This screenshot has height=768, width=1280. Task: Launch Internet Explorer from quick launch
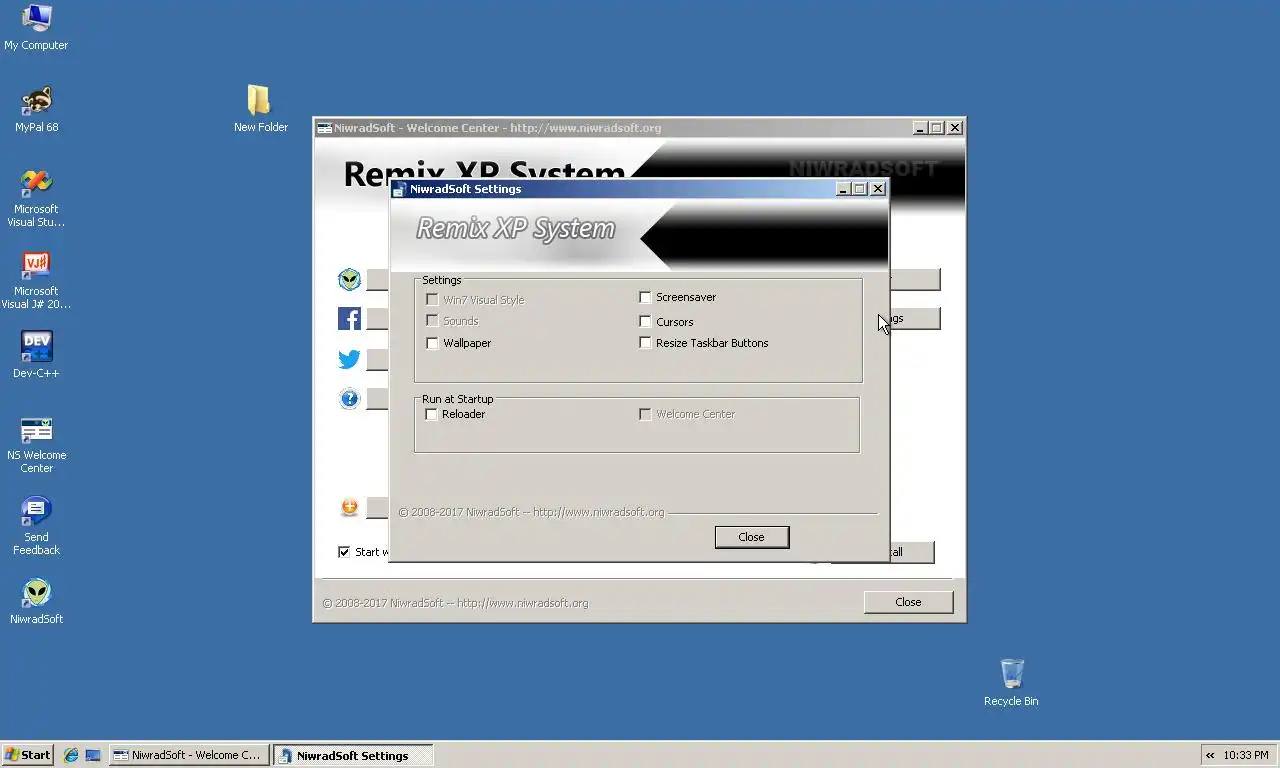(x=71, y=755)
